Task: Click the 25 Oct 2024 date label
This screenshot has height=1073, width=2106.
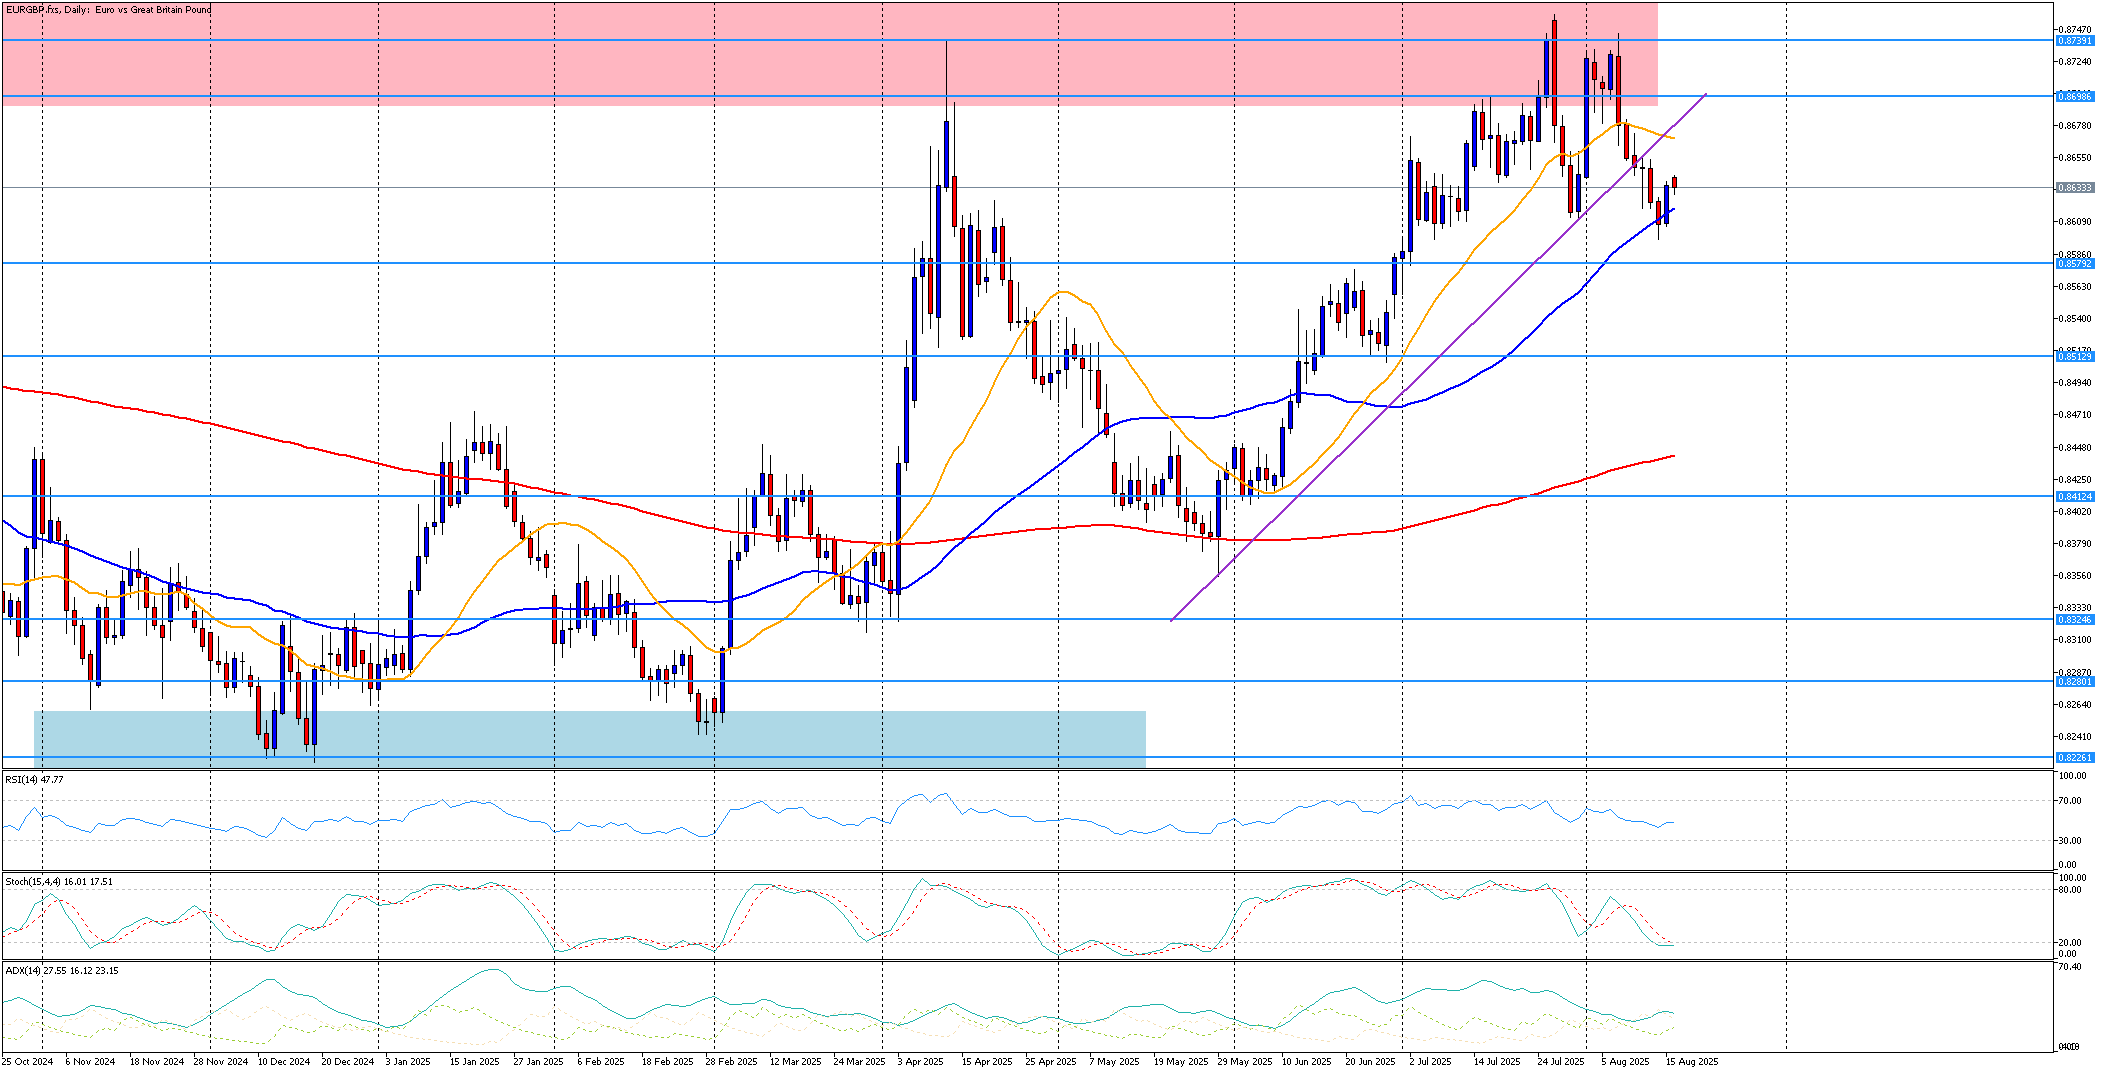Action: coord(27,1061)
